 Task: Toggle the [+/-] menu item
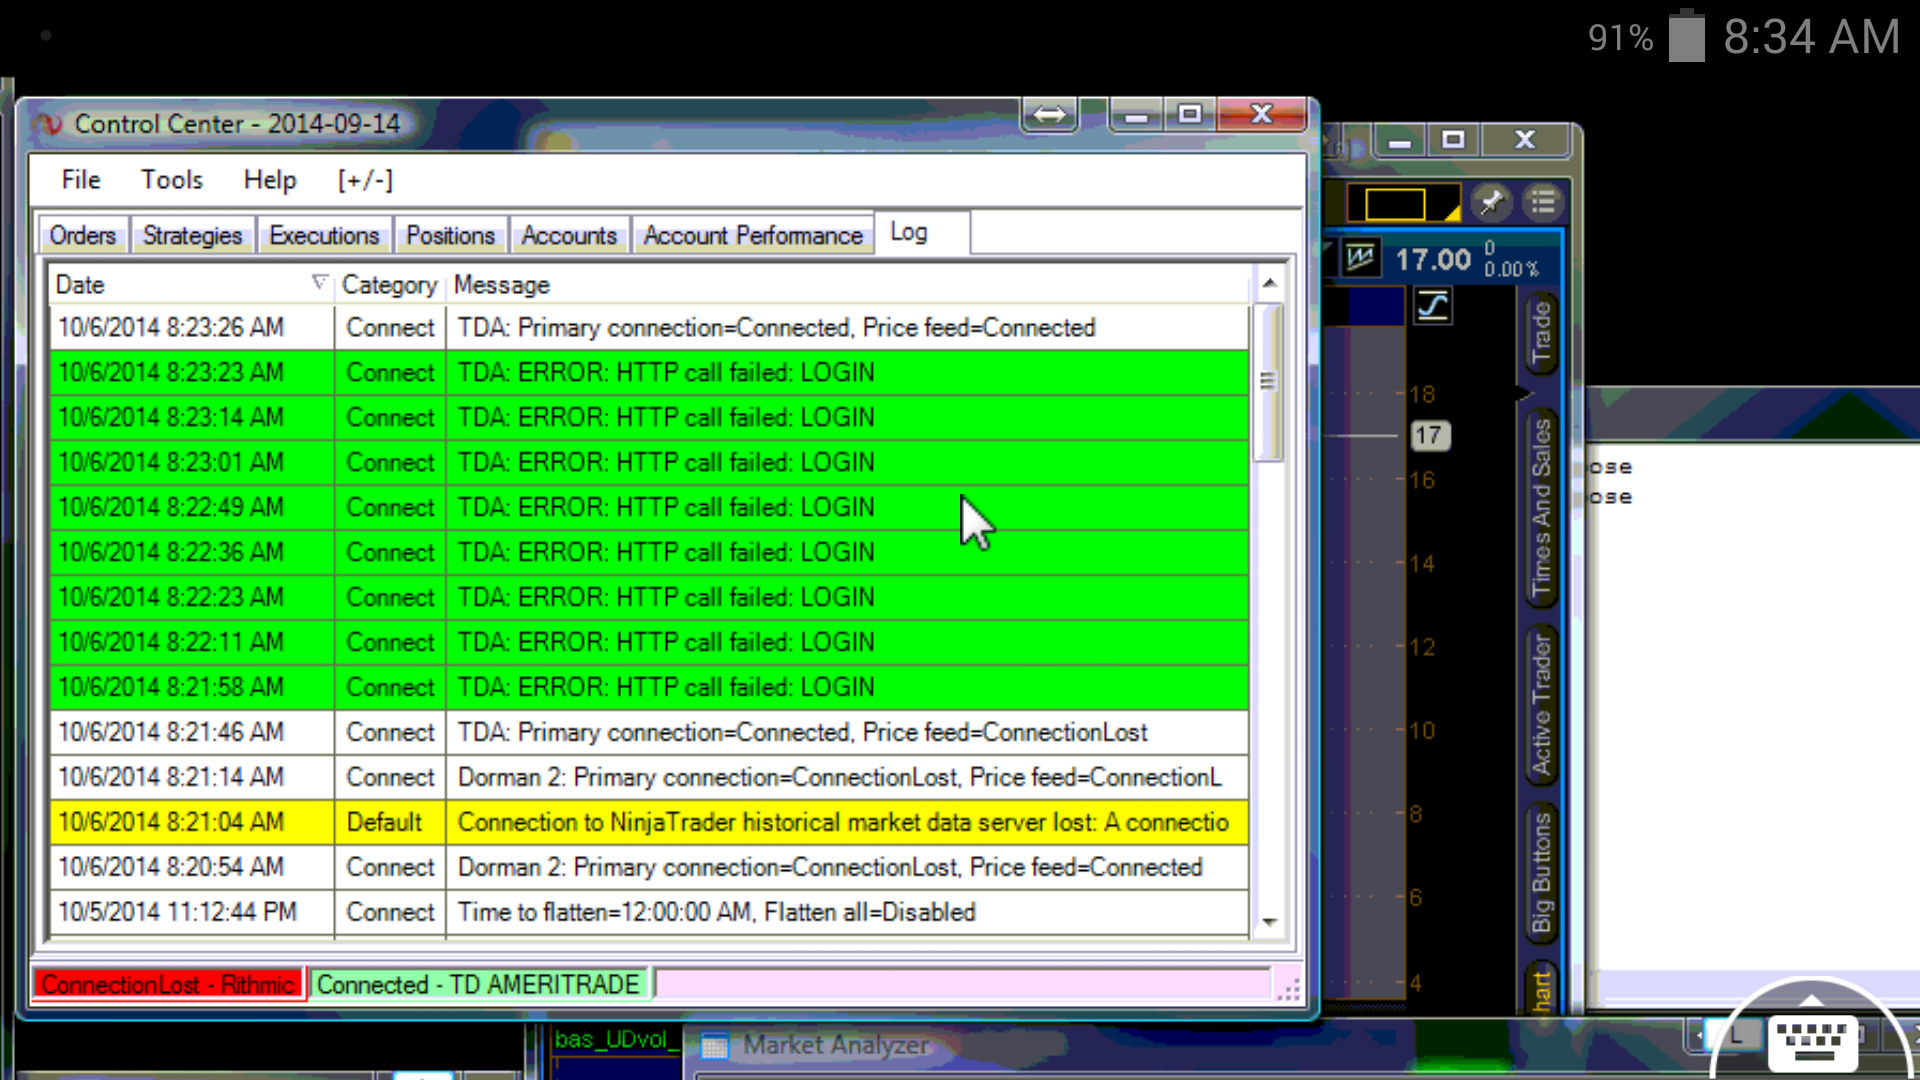(365, 180)
